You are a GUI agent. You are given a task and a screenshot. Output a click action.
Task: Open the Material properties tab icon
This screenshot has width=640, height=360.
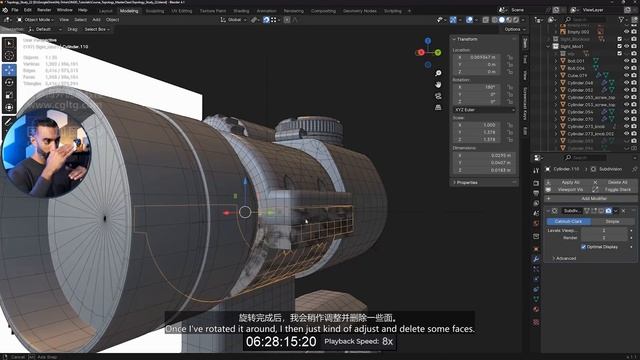[536, 309]
